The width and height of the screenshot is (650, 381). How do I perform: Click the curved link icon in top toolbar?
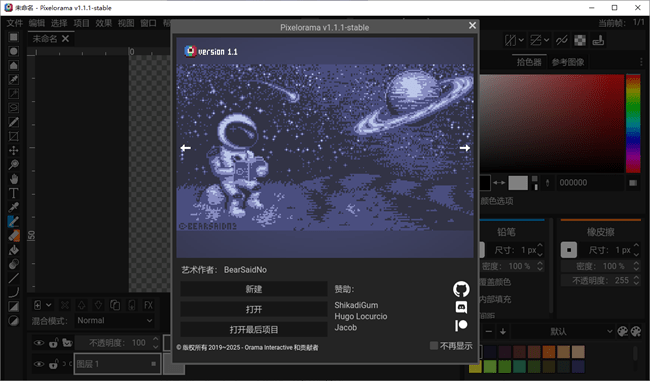(562, 40)
